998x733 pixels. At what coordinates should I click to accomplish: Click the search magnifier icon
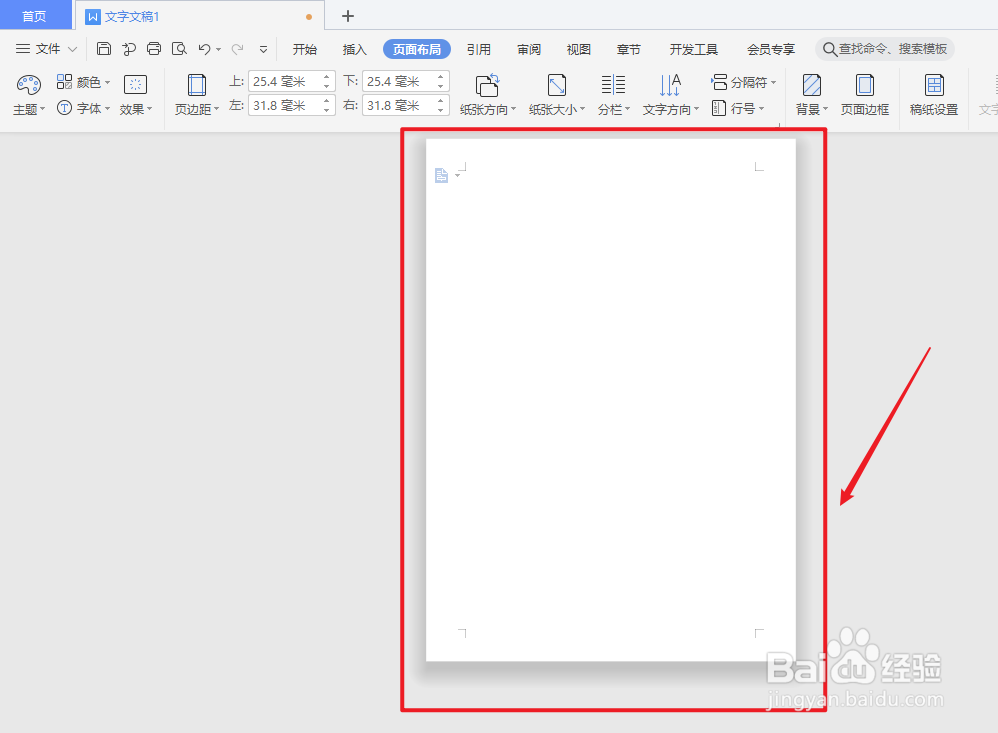point(829,49)
